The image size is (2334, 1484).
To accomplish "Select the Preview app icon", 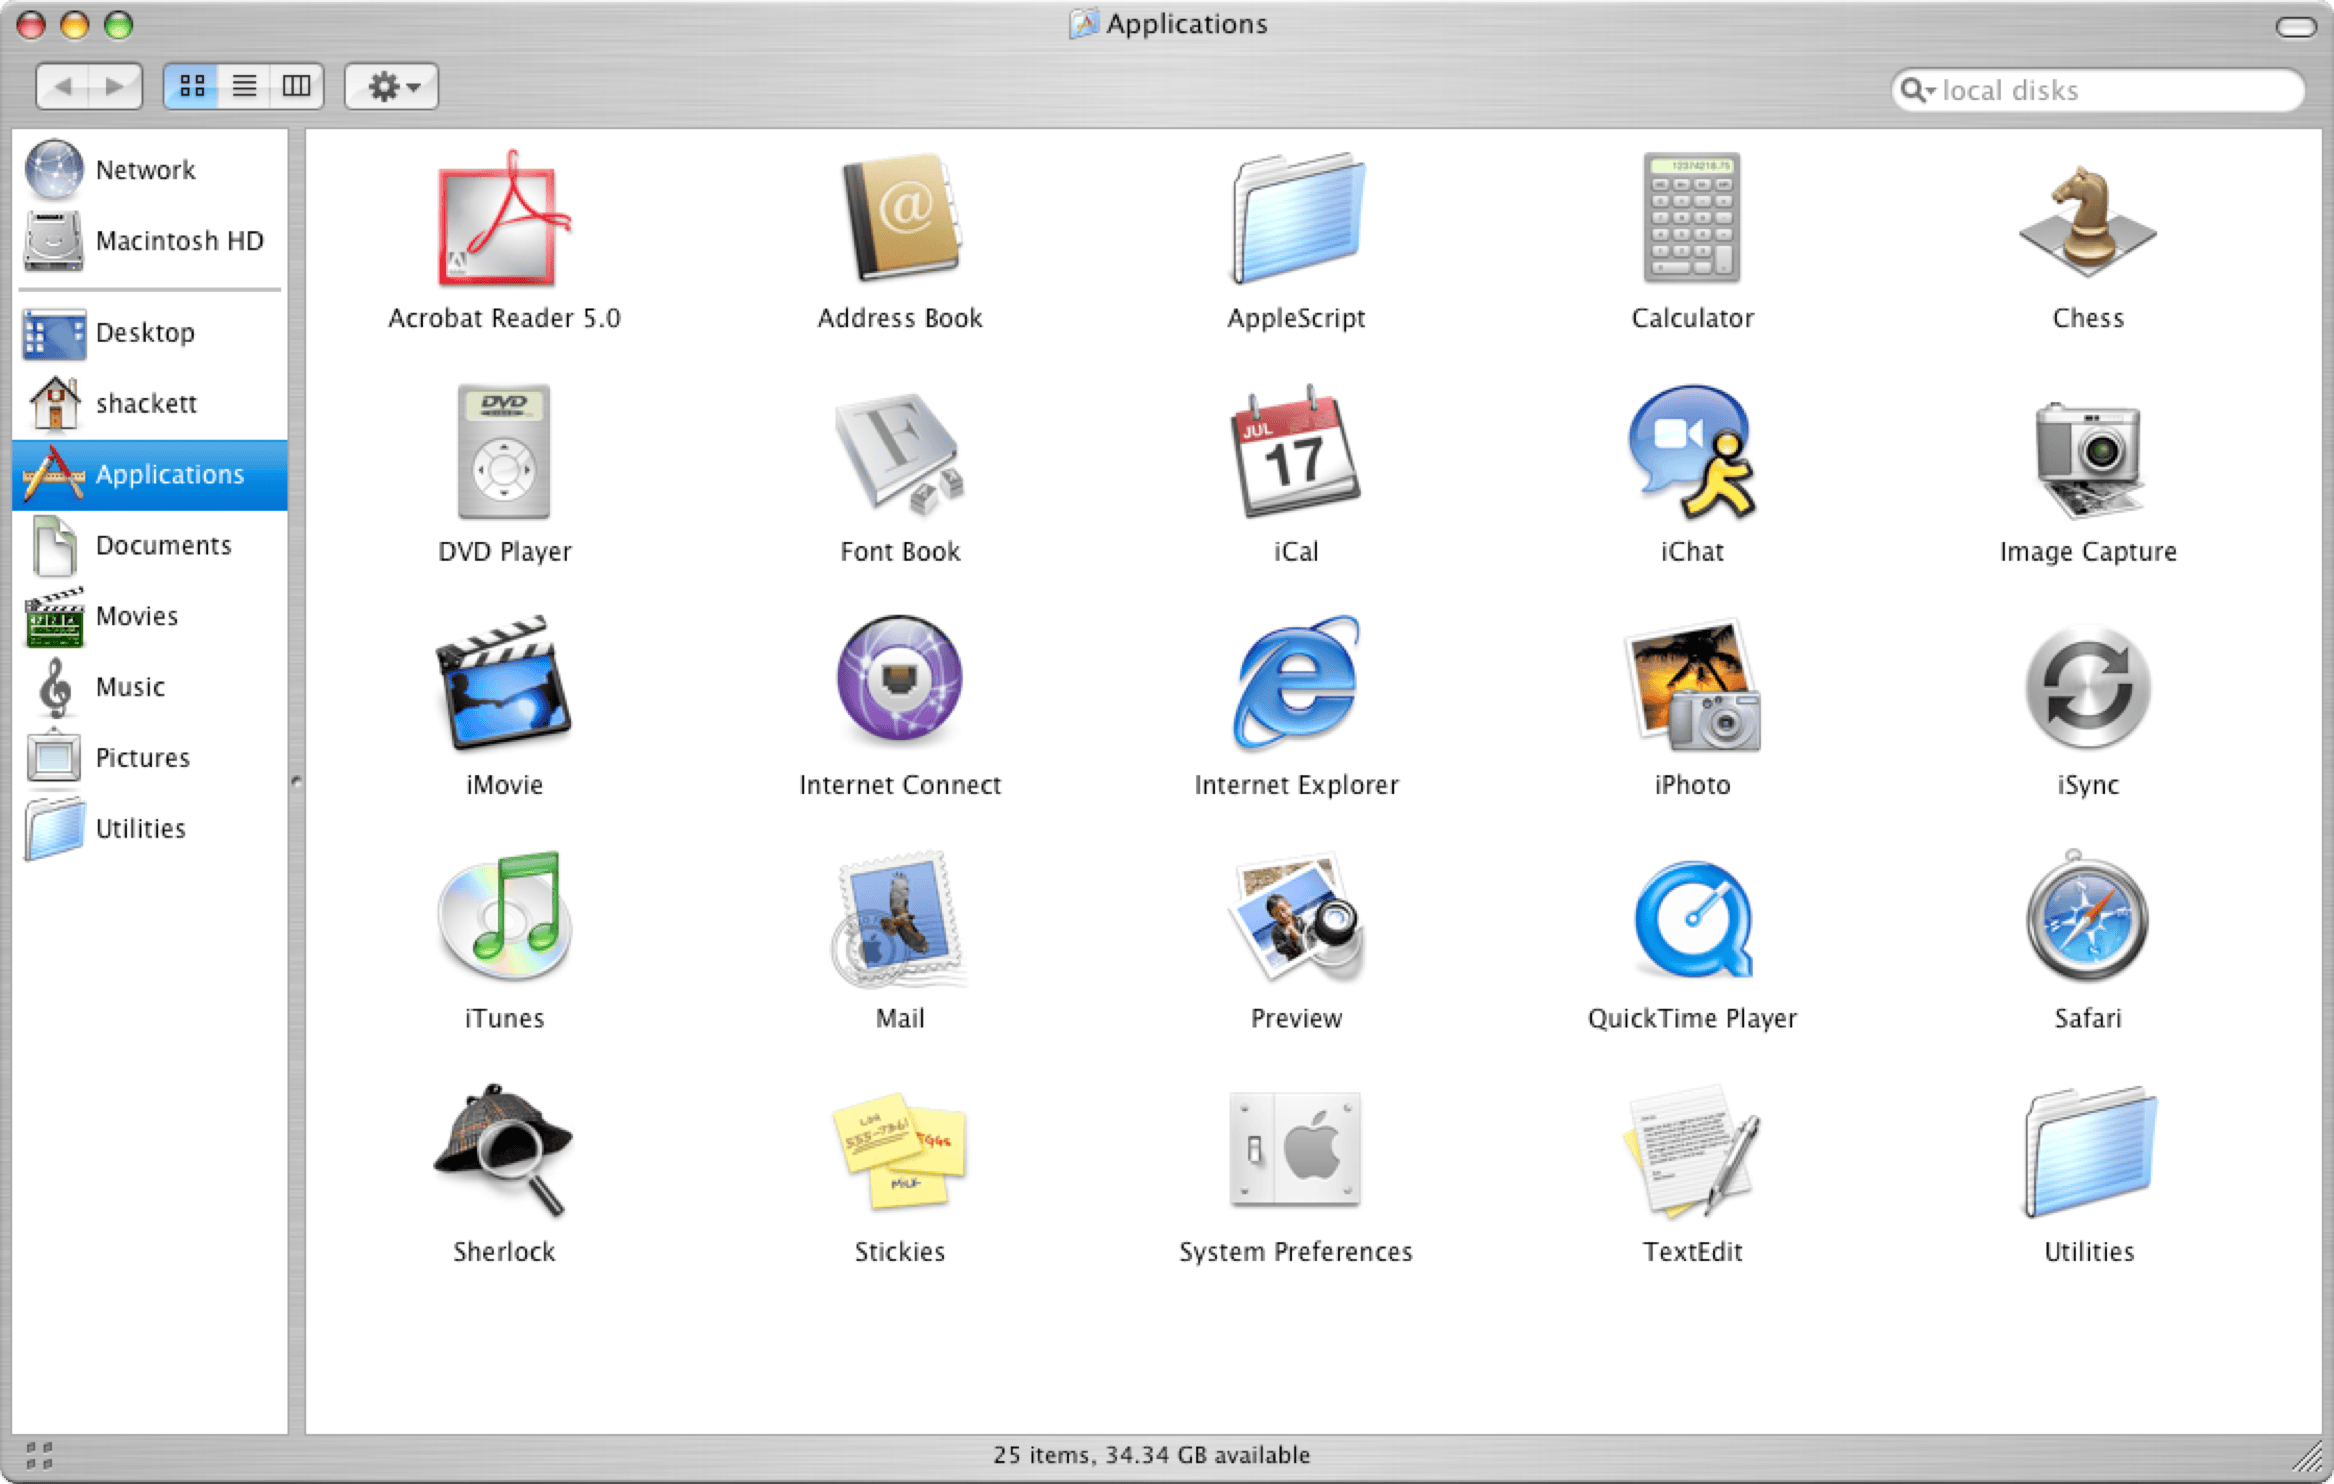I will 1295,916.
